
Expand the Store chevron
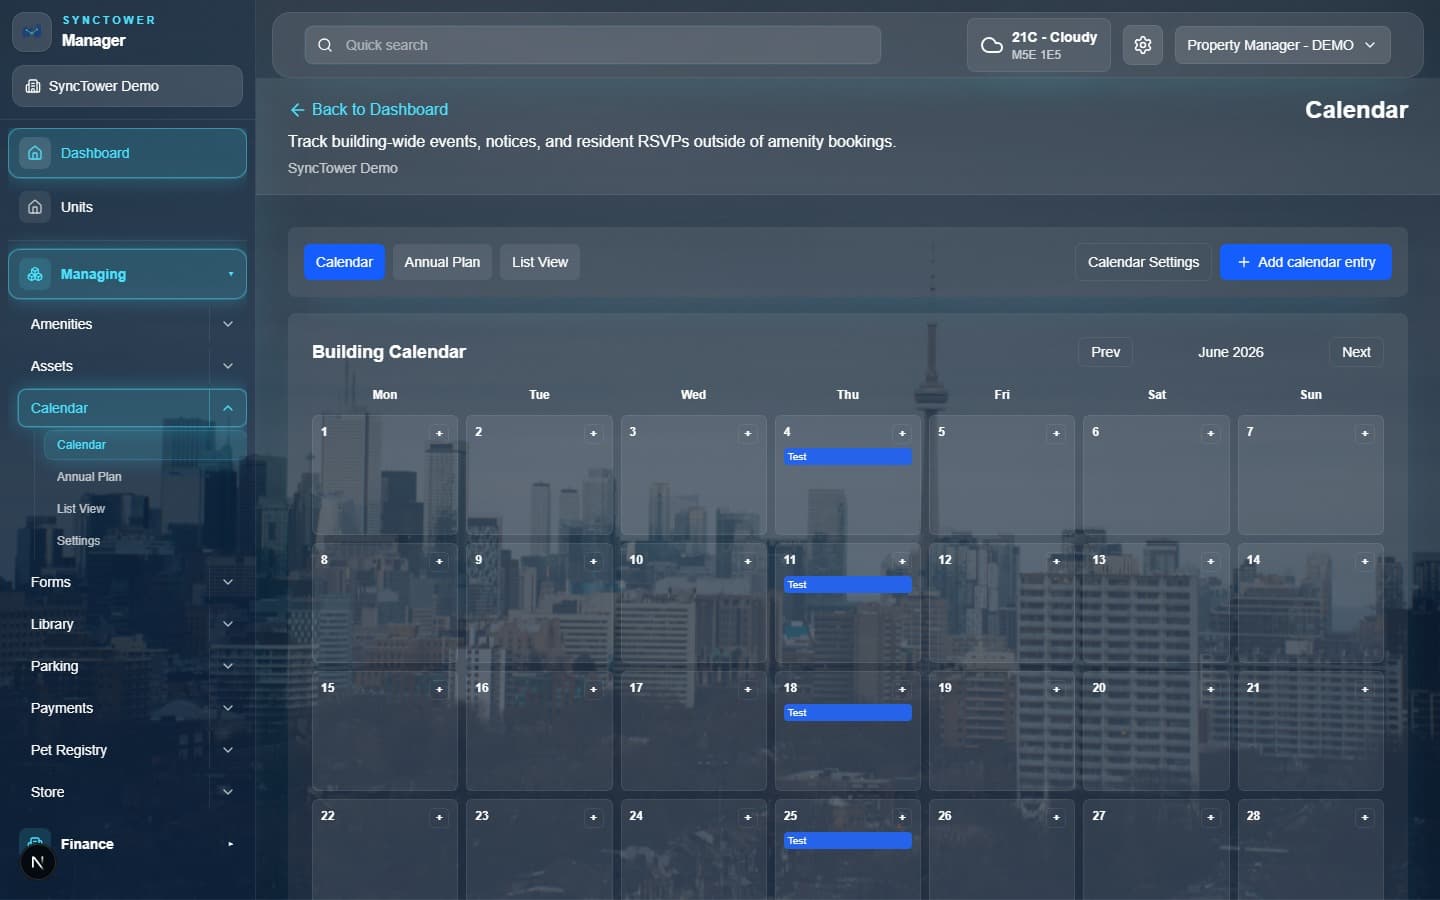pos(228,792)
